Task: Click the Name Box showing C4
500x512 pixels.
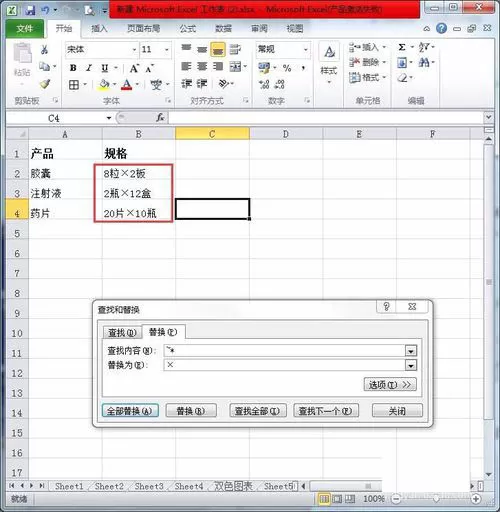Action: [54, 118]
